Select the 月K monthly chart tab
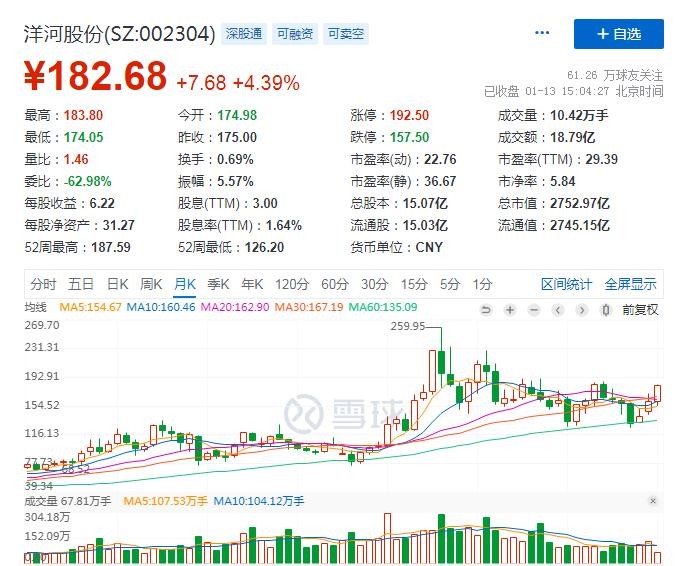Screen dimensions: 675x566 tap(185, 284)
